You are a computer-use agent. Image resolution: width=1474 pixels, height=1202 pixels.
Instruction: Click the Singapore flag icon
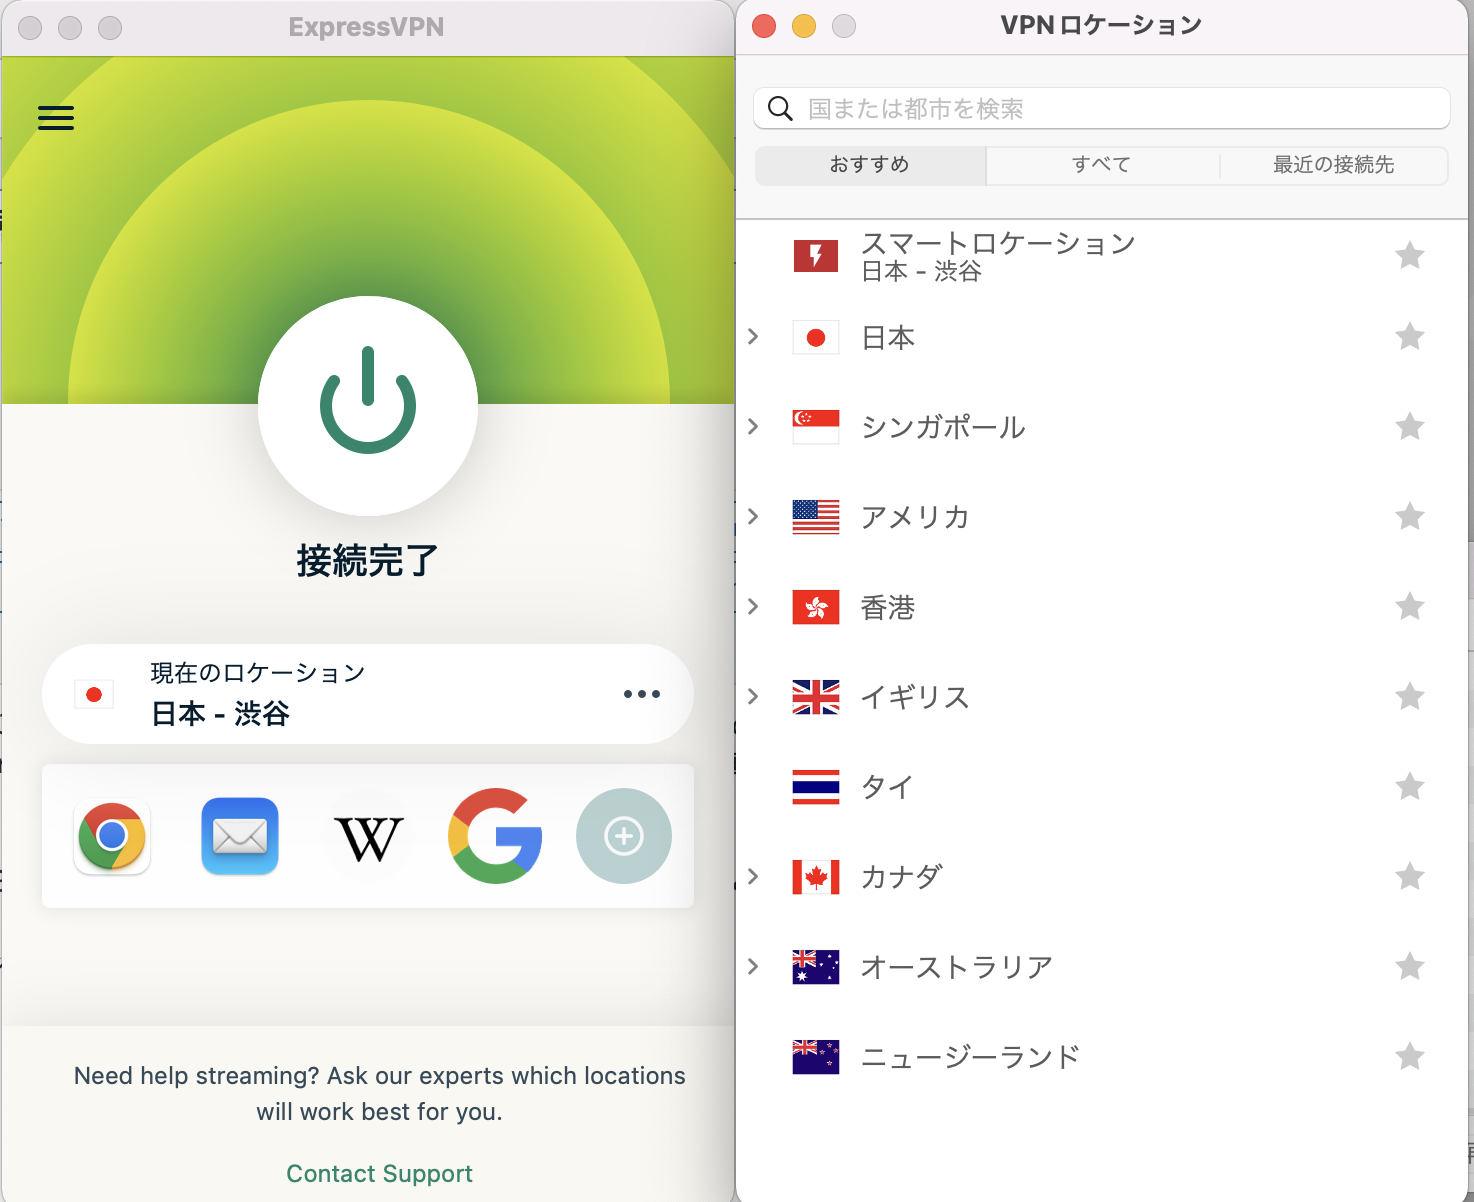point(816,427)
